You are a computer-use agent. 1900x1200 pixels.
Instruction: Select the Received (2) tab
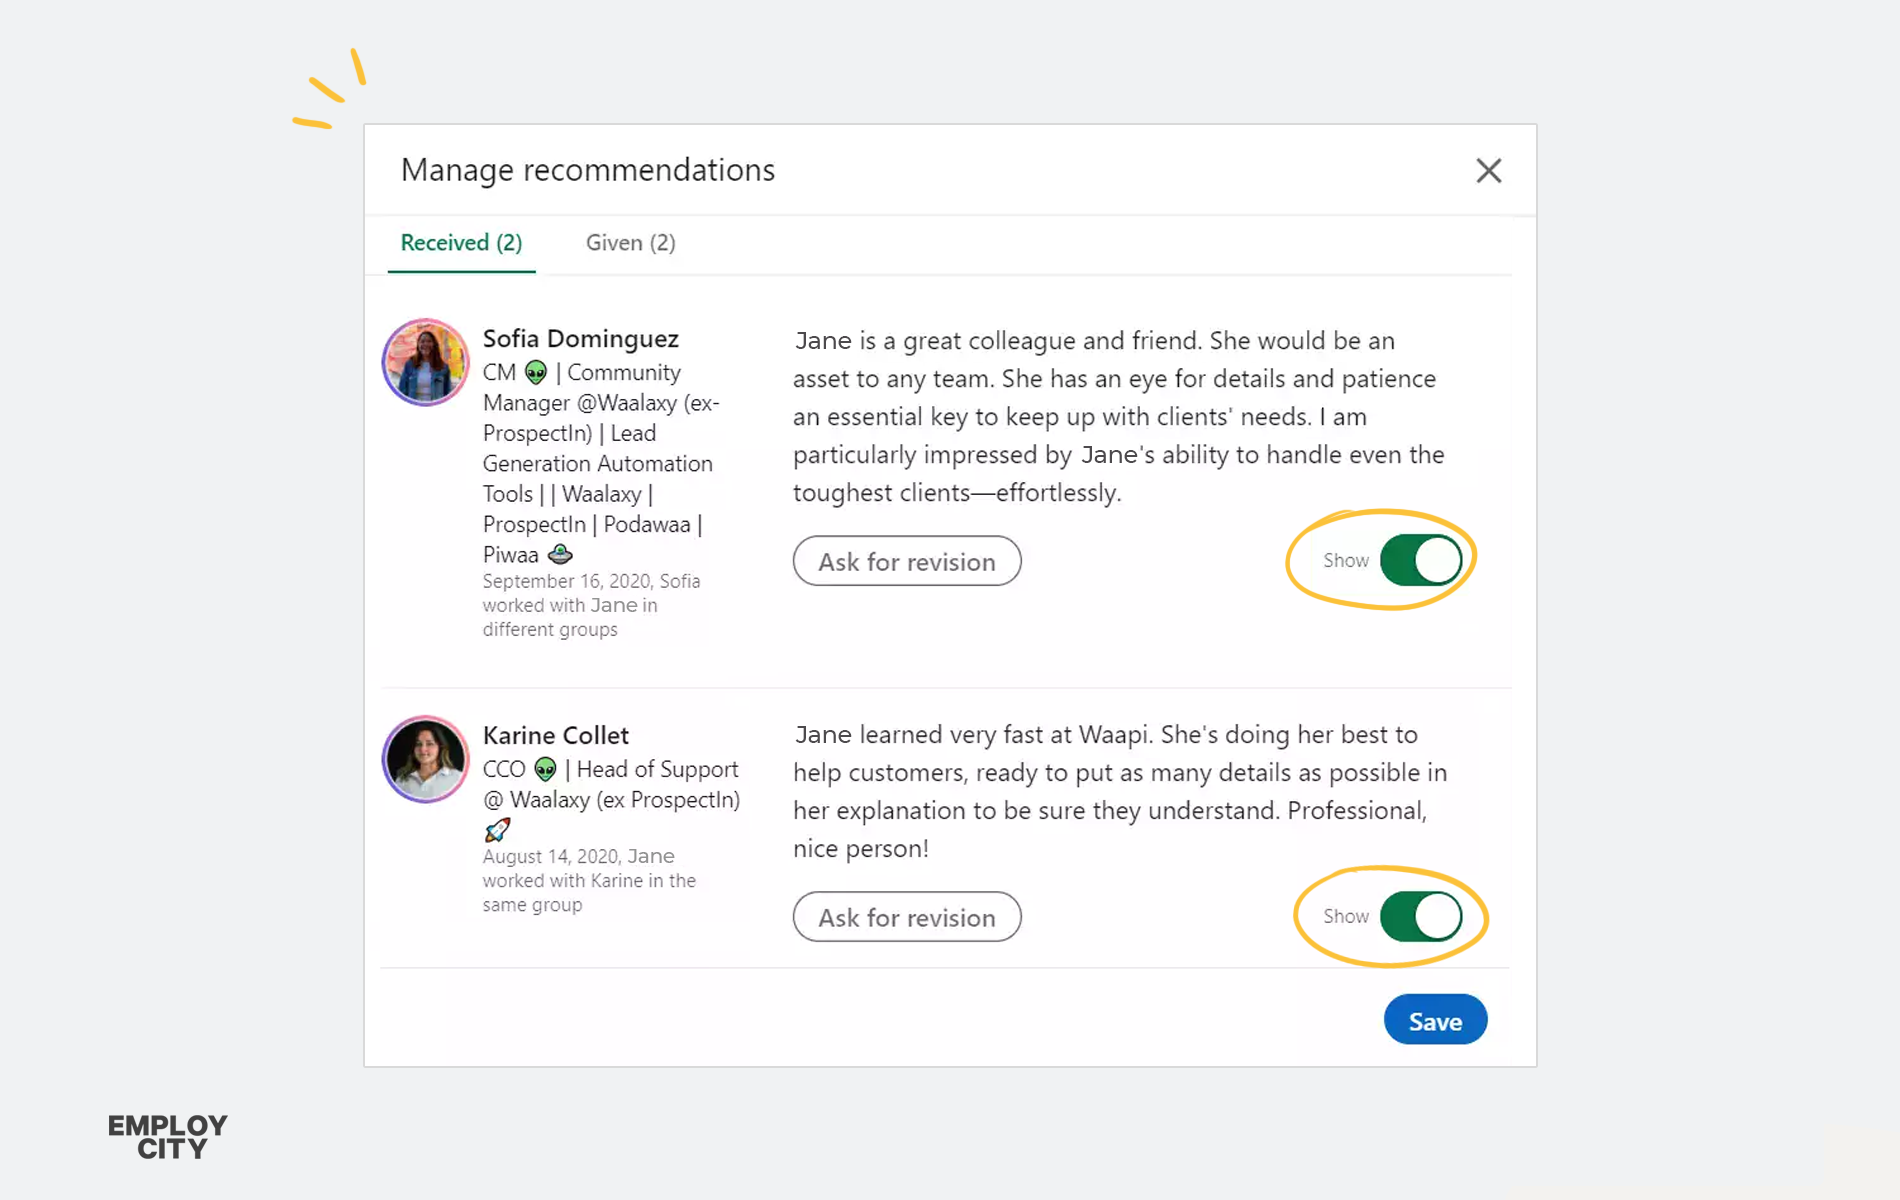(x=461, y=243)
